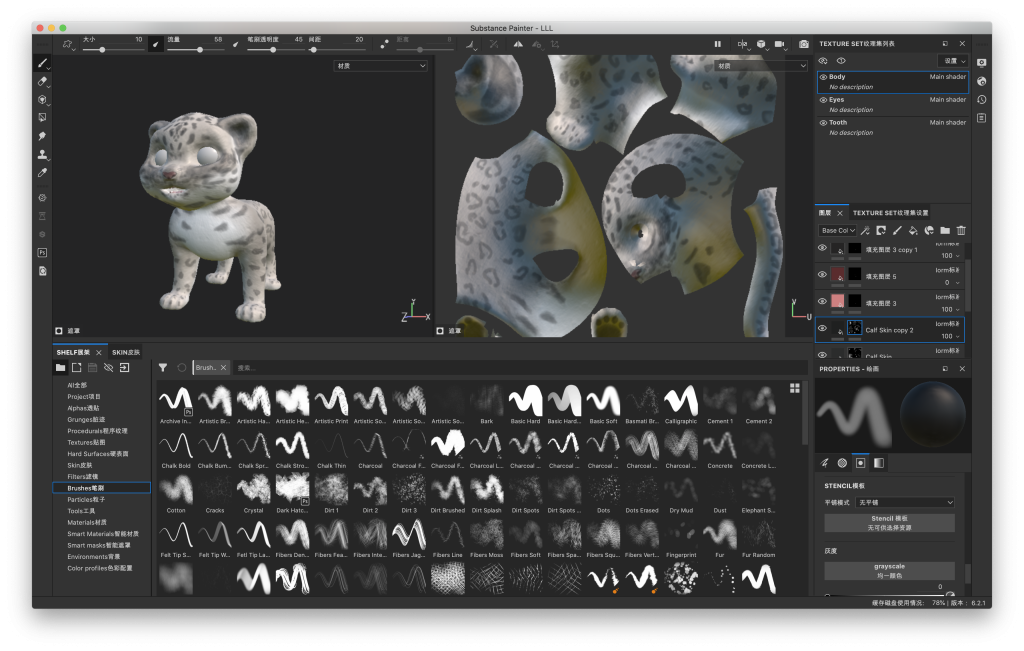Open History icon on right dock

coord(982,100)
